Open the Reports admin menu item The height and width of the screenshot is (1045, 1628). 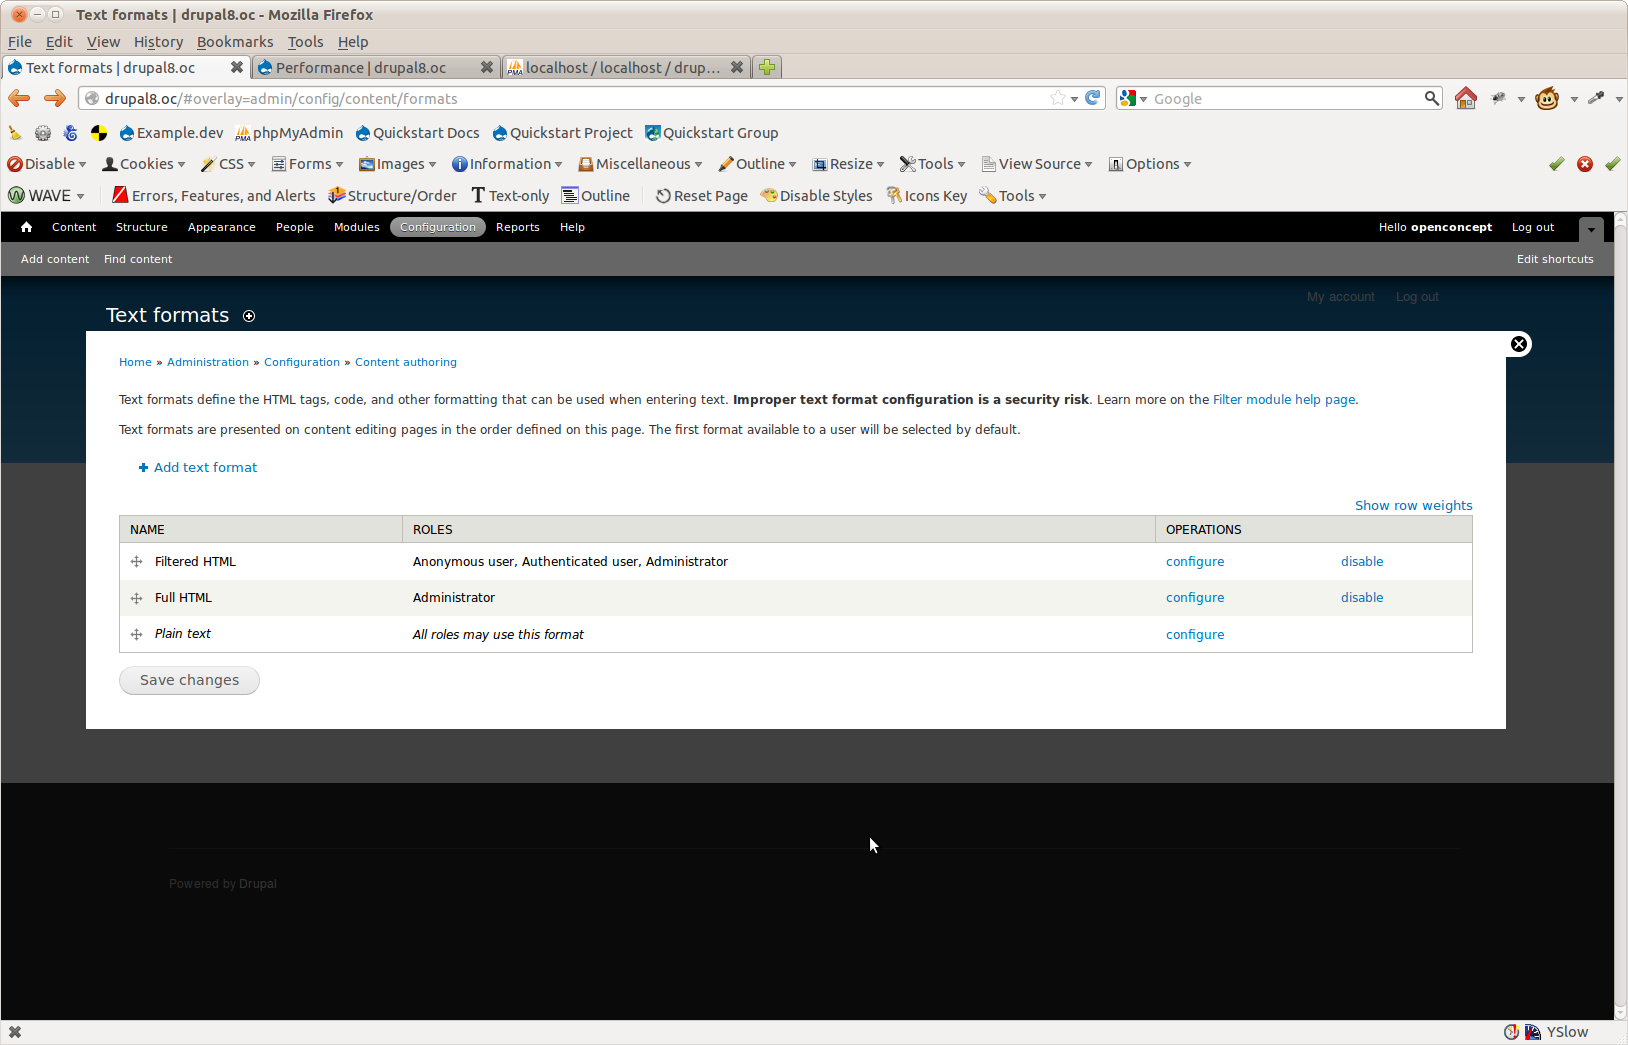click(x=518, y=227)
